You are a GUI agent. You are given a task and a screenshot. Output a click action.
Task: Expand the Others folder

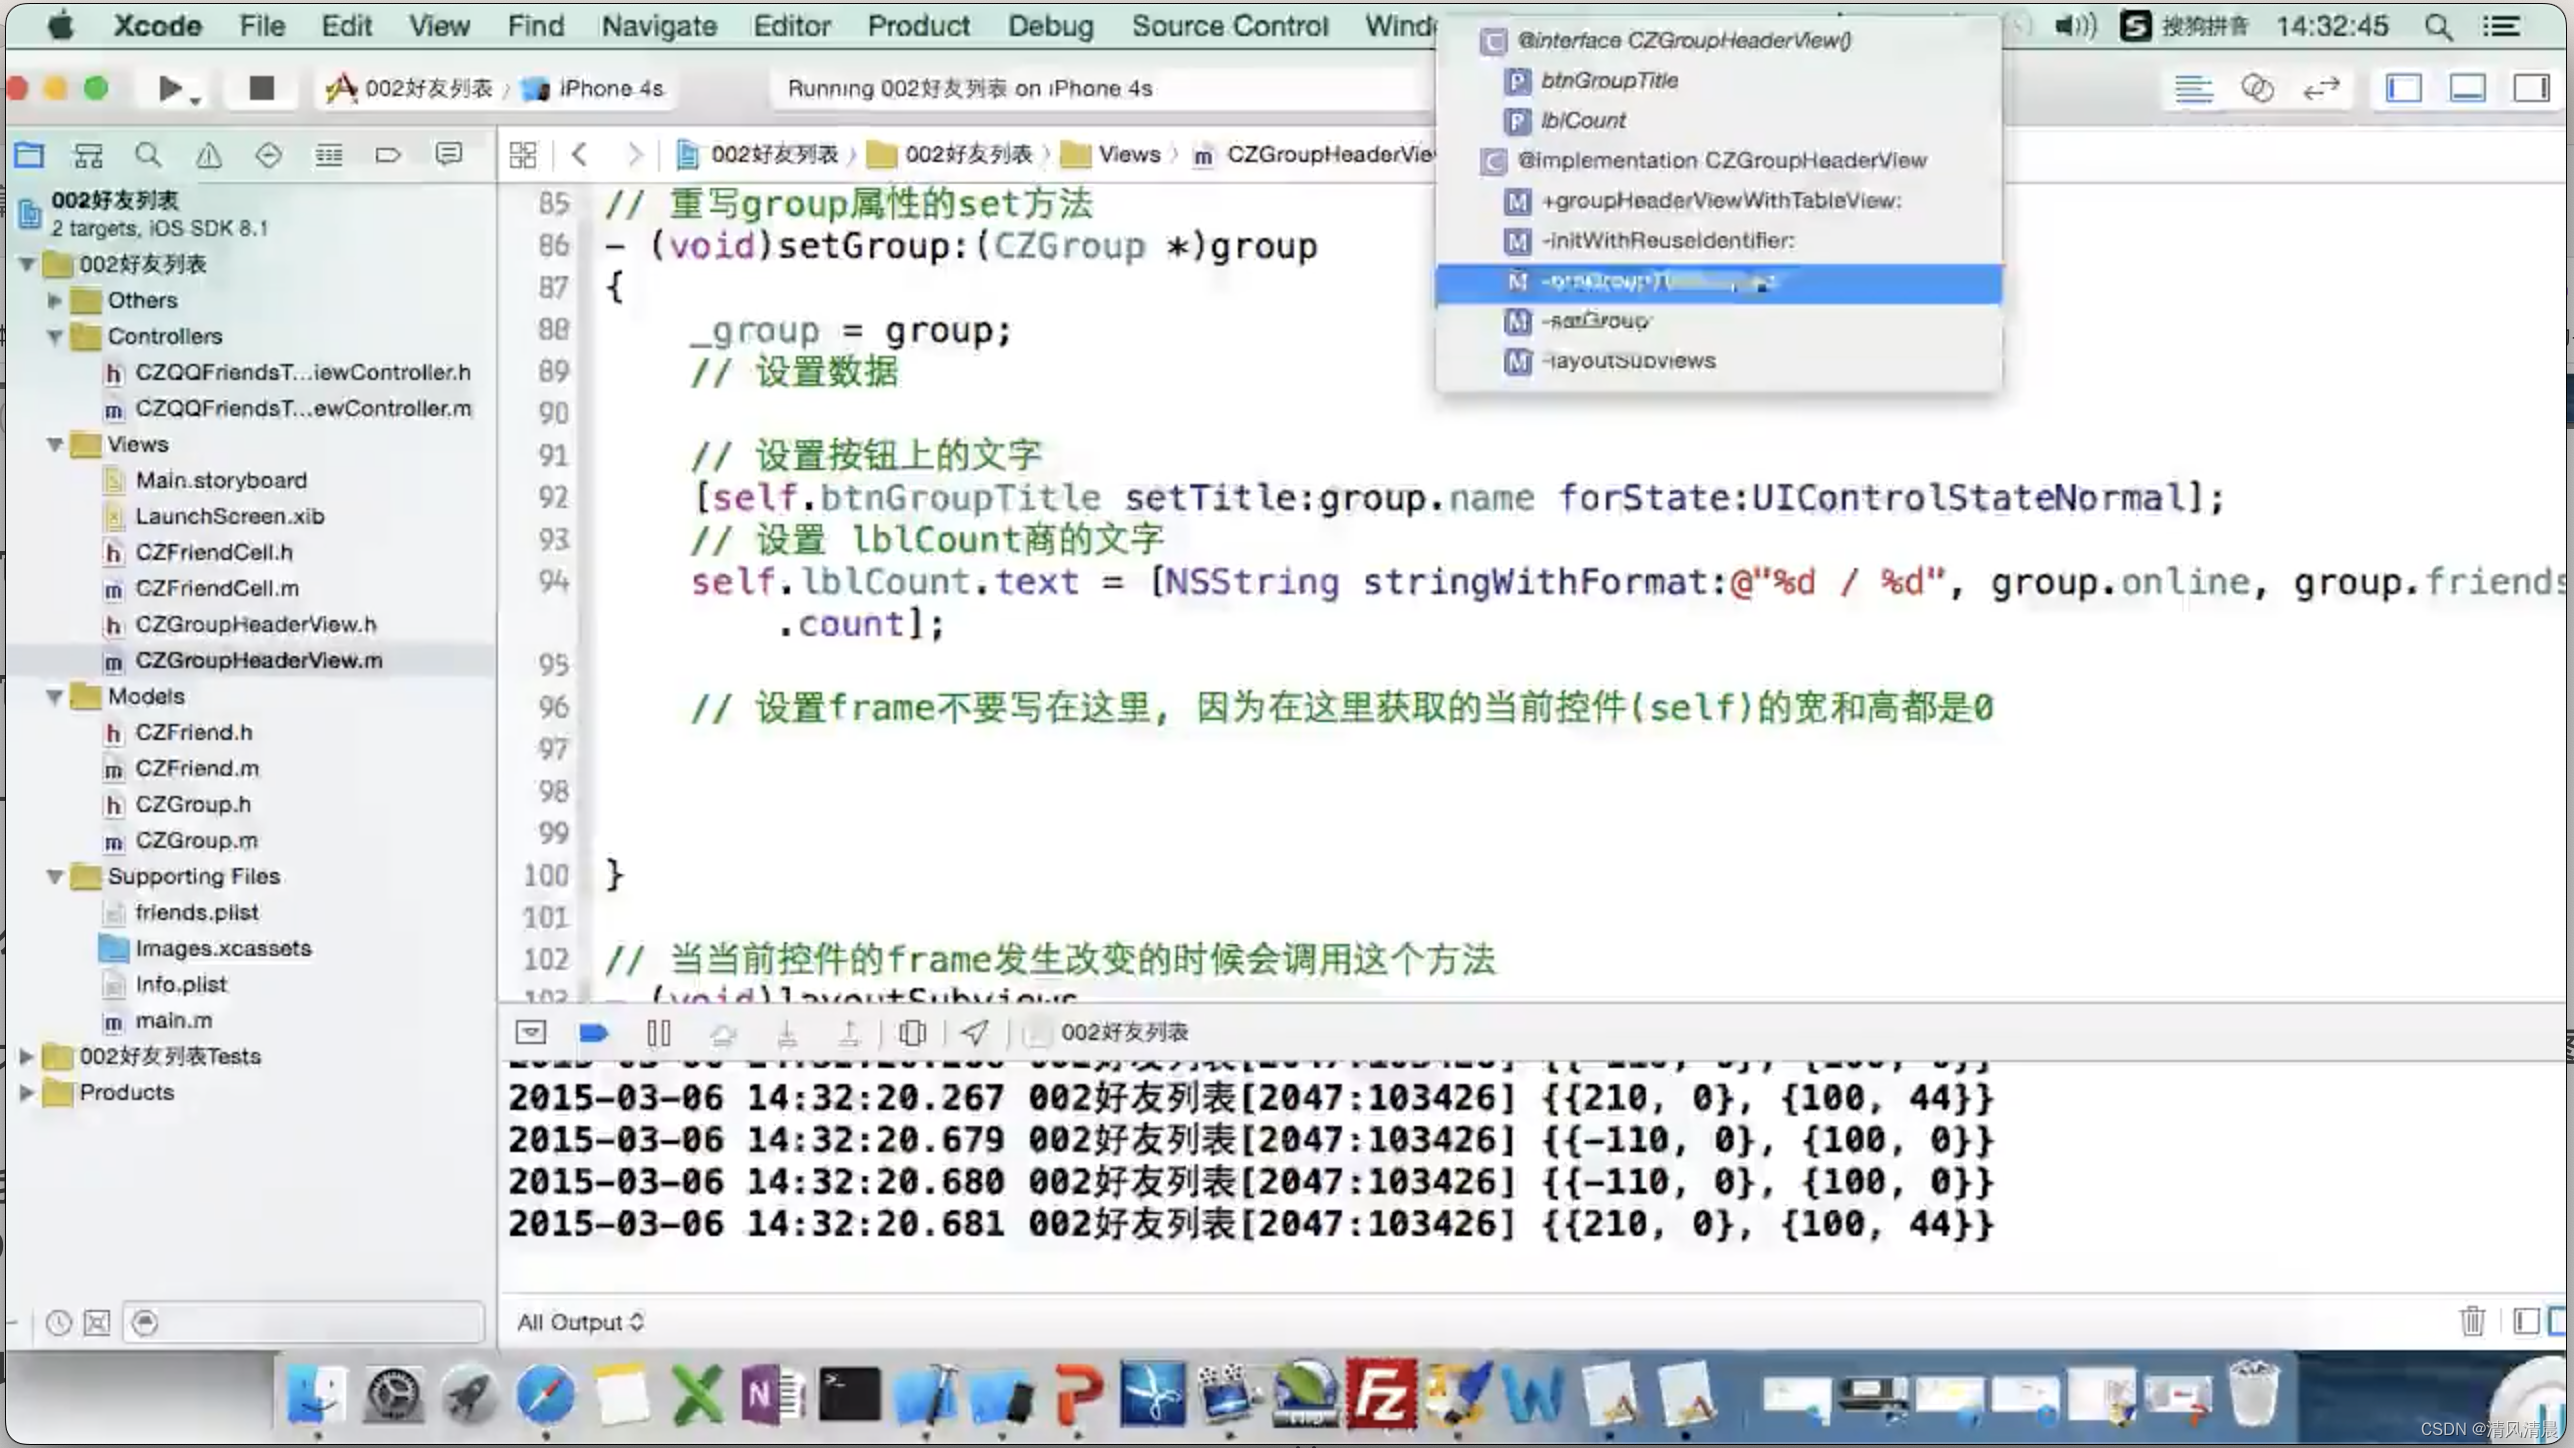pos(55,300)
